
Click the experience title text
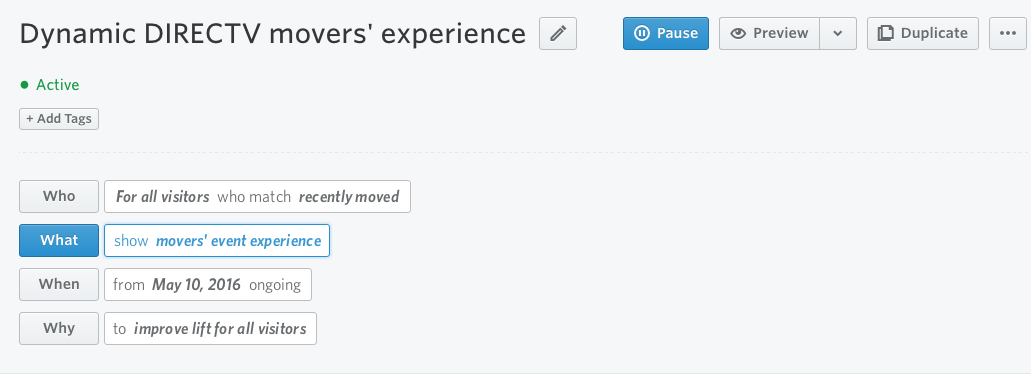click(273, 34)
